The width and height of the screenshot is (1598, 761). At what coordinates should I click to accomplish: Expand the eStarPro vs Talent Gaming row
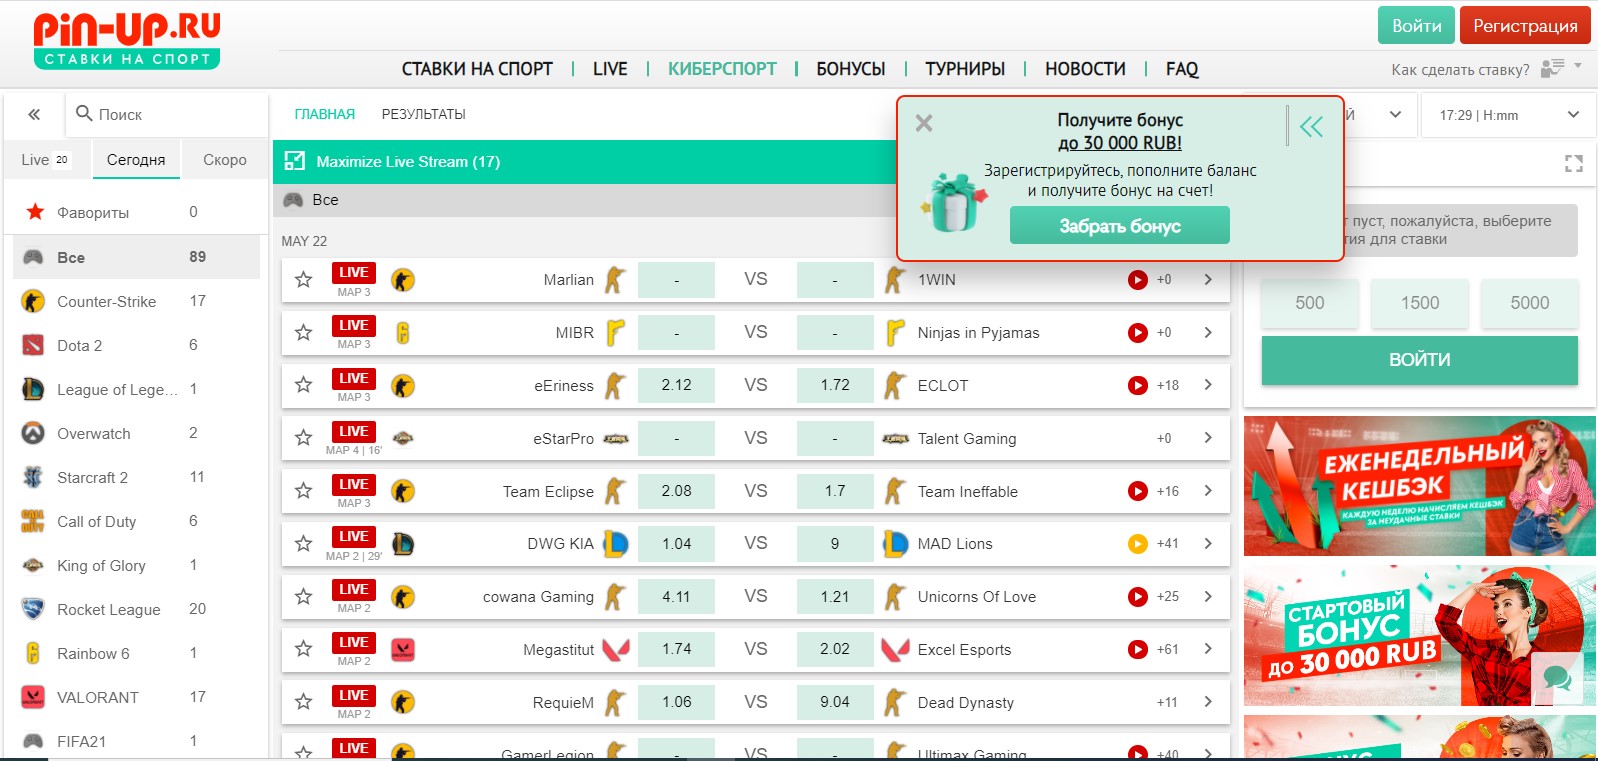point(1208,438)
